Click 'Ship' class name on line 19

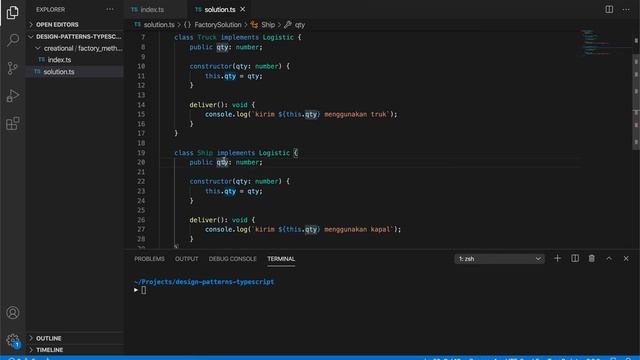[205, 153]
